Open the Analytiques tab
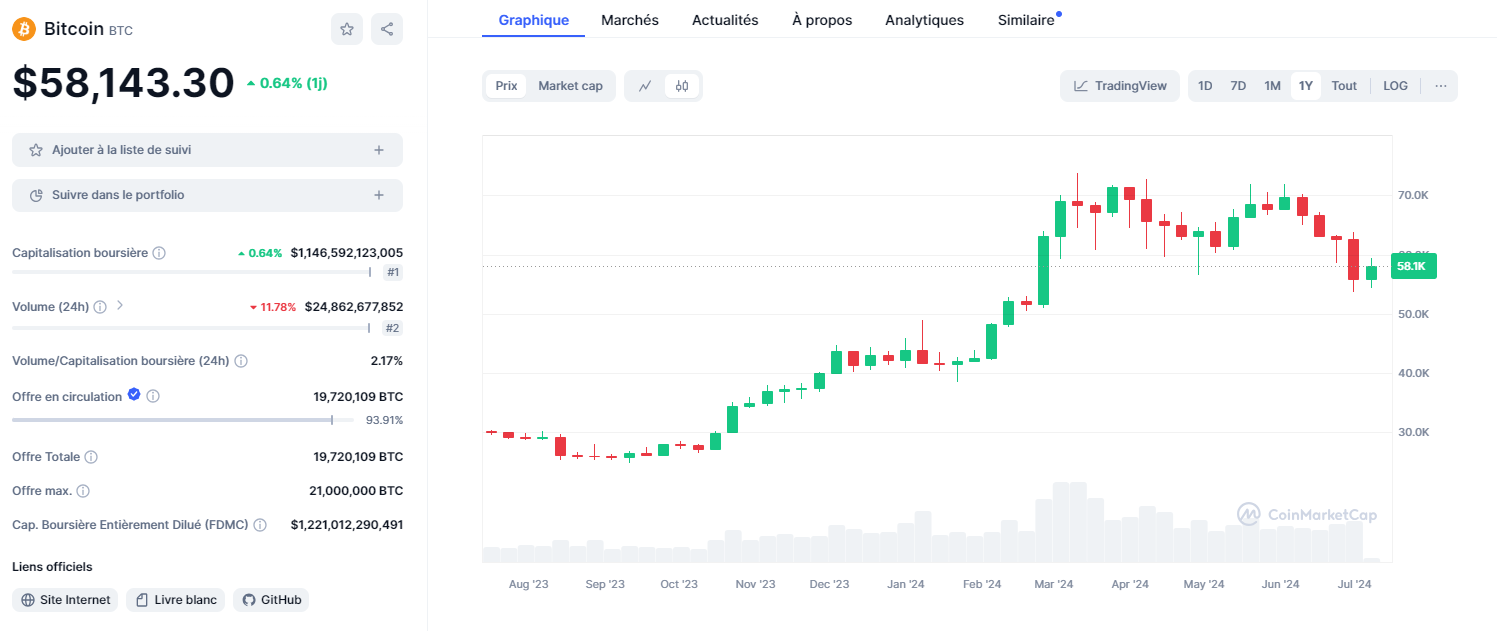Viewport: 1497px width, 631px height. [924, 19]
